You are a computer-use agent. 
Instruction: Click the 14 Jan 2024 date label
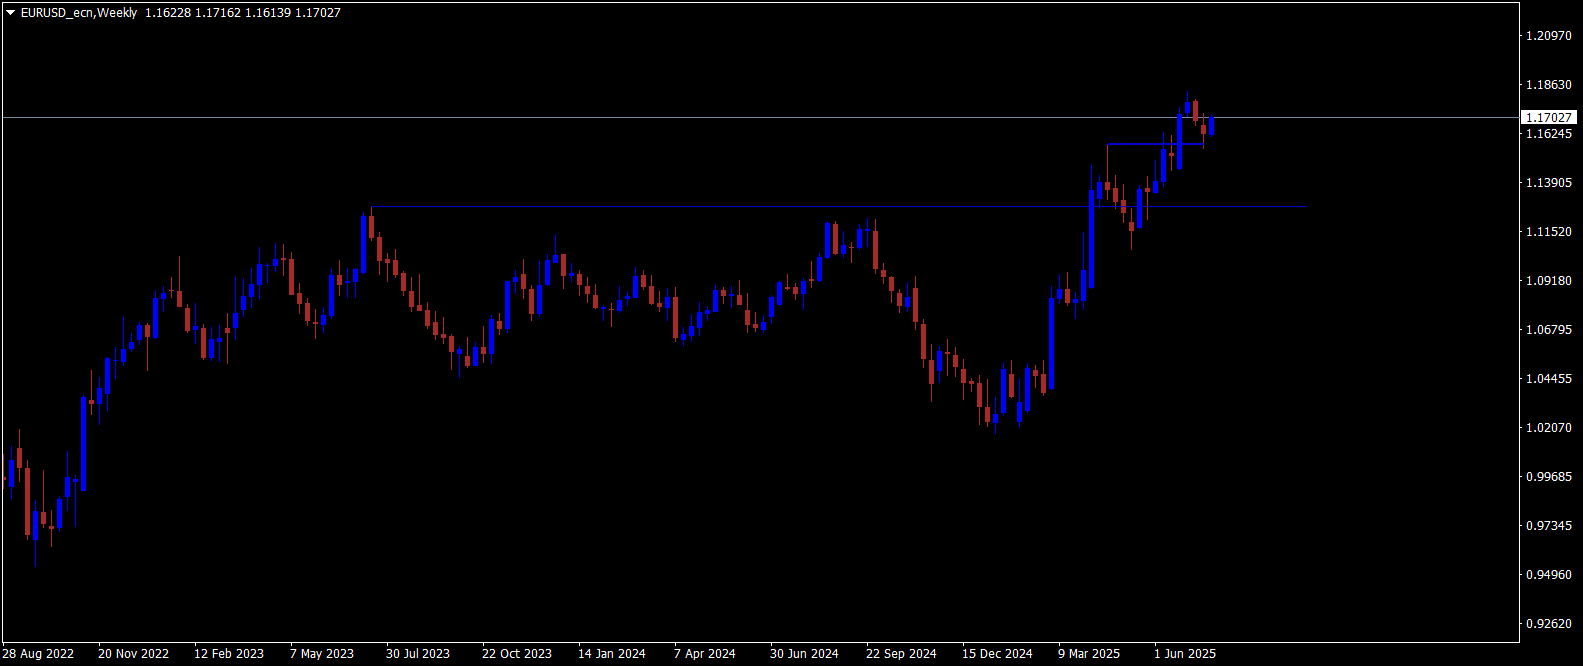coord(612,654)
